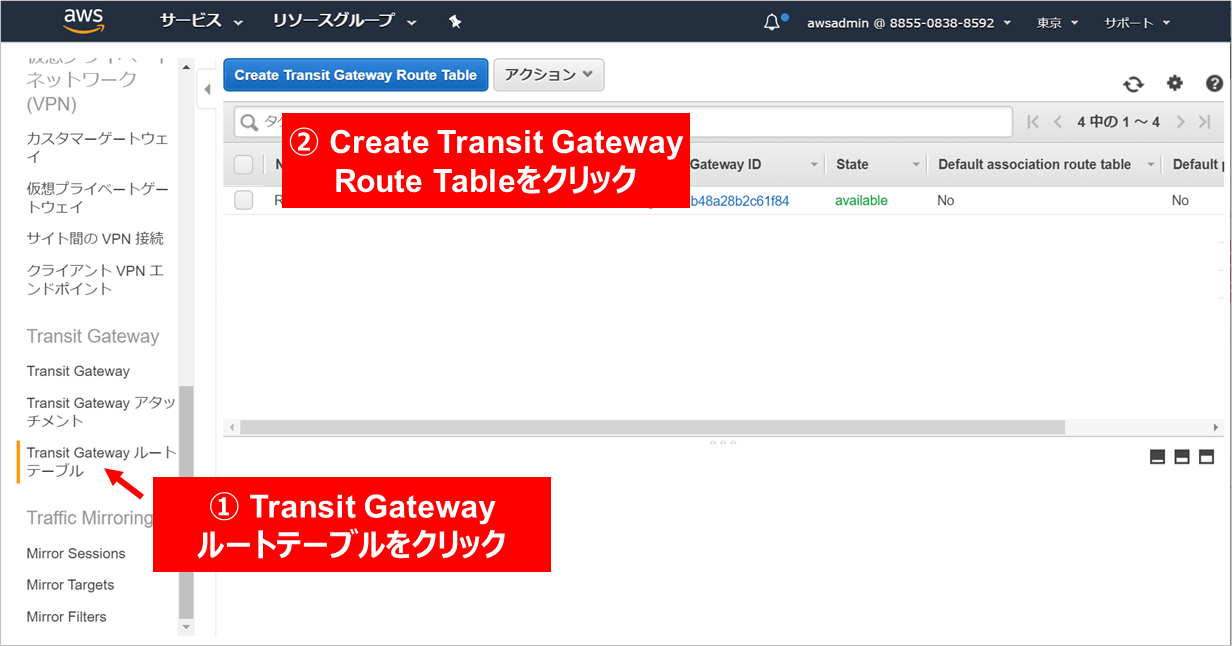
Task: Click the AWS logo home icon
Action: 83,20
